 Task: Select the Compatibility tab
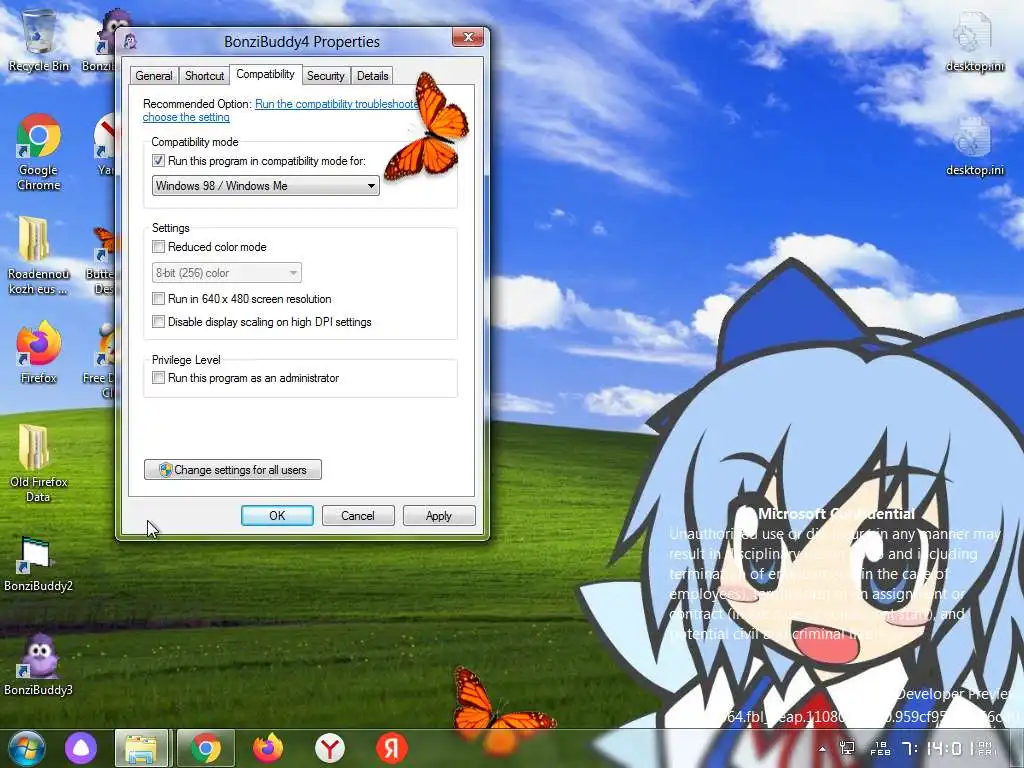[265, 74]
